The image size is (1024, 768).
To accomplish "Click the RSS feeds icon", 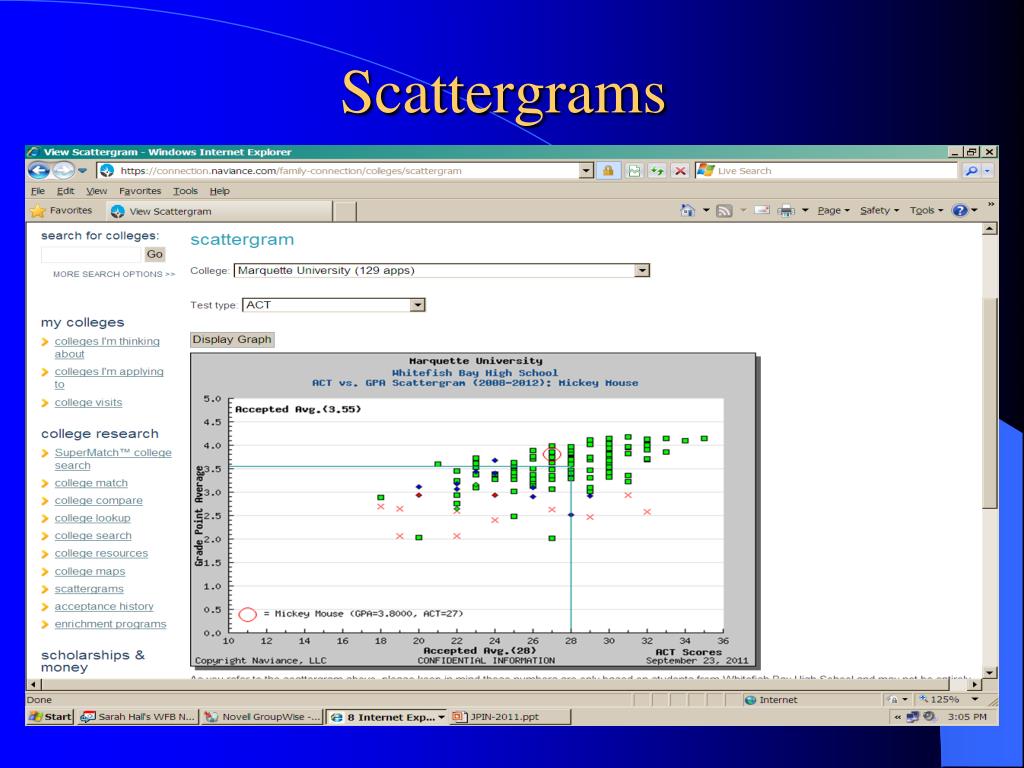I will (724, 210).
